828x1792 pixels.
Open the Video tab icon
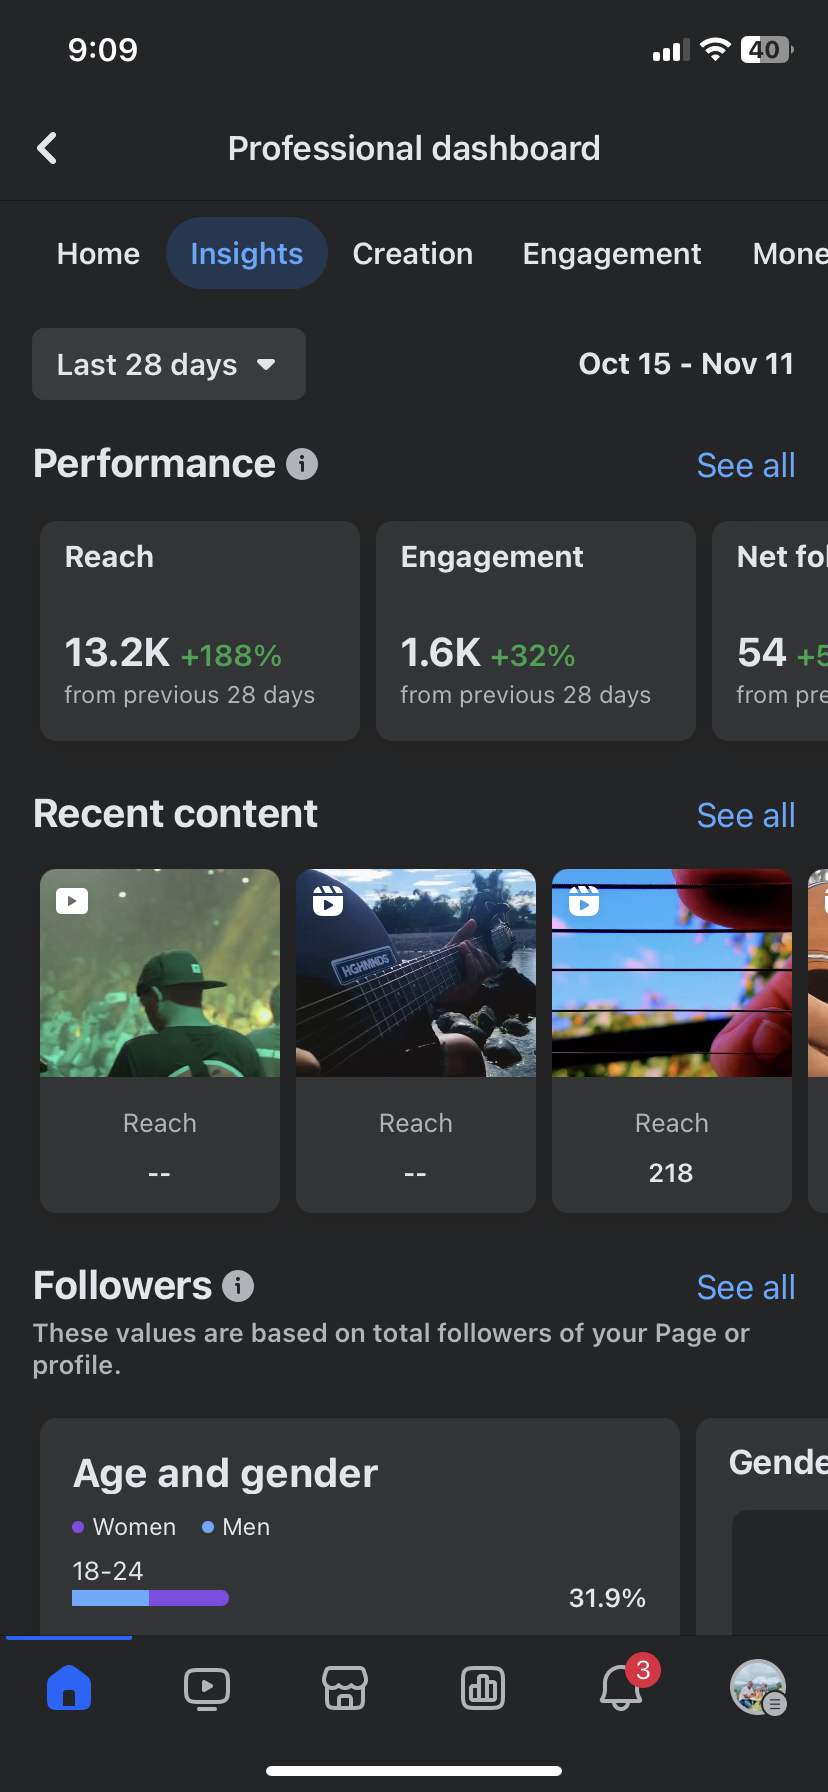coord(207,1688)
